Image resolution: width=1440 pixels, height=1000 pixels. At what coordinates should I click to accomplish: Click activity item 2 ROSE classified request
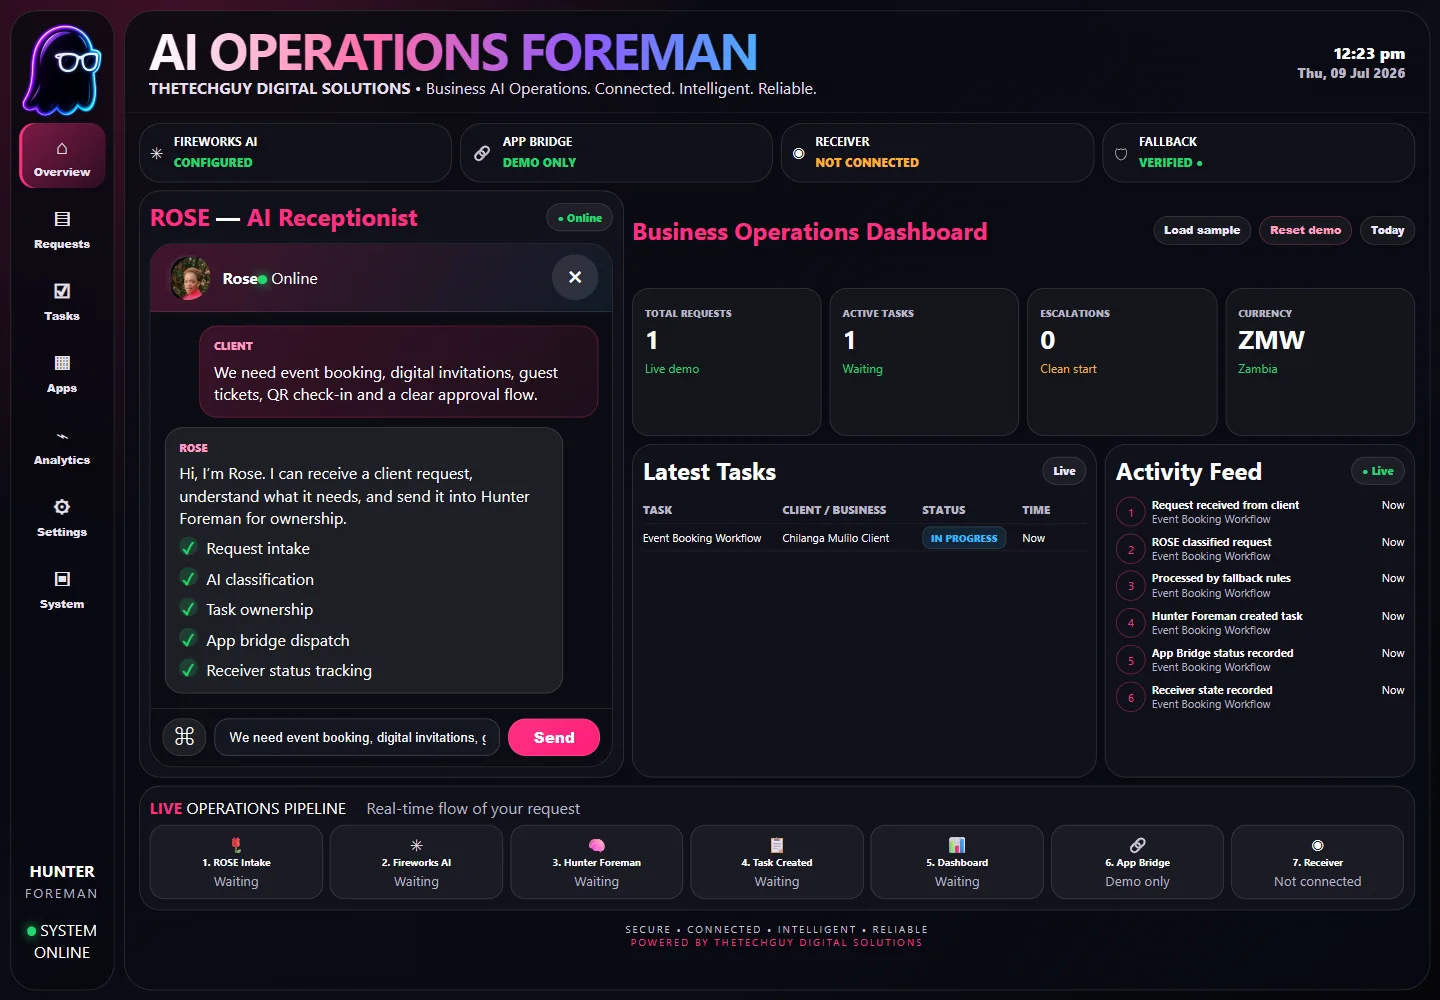click(x=1260, y=549)
